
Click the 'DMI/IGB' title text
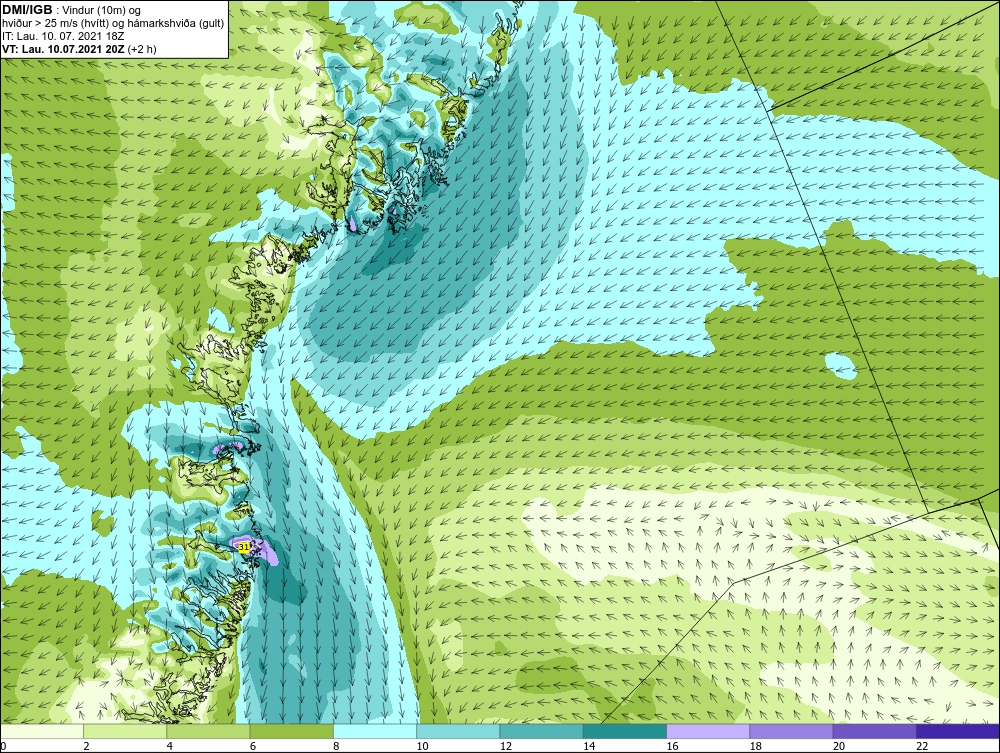point(27,10)
